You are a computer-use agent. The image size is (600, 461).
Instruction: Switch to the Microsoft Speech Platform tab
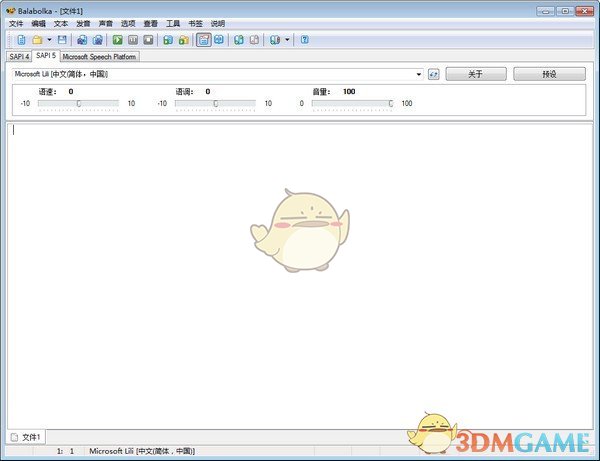pyautogui.click(x=99, y=57)
